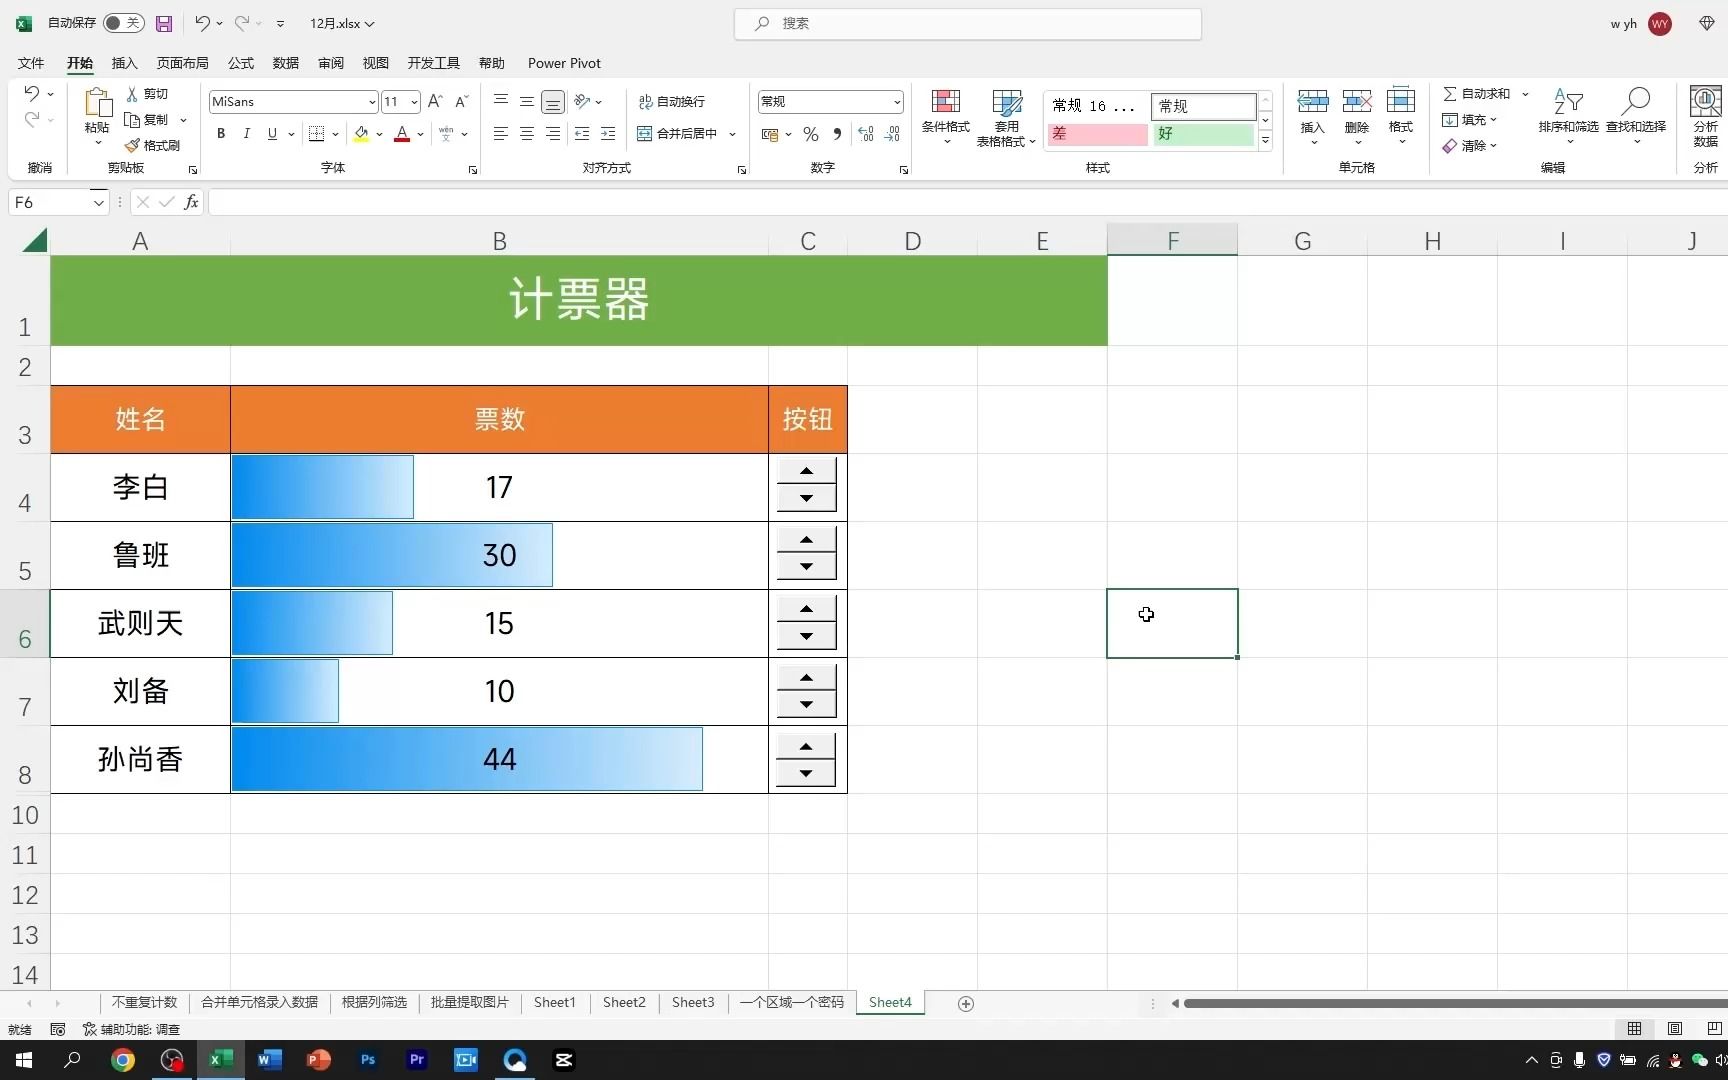
Task: Switch to the 插入 ribbon tab
Action: click(123, 63)
